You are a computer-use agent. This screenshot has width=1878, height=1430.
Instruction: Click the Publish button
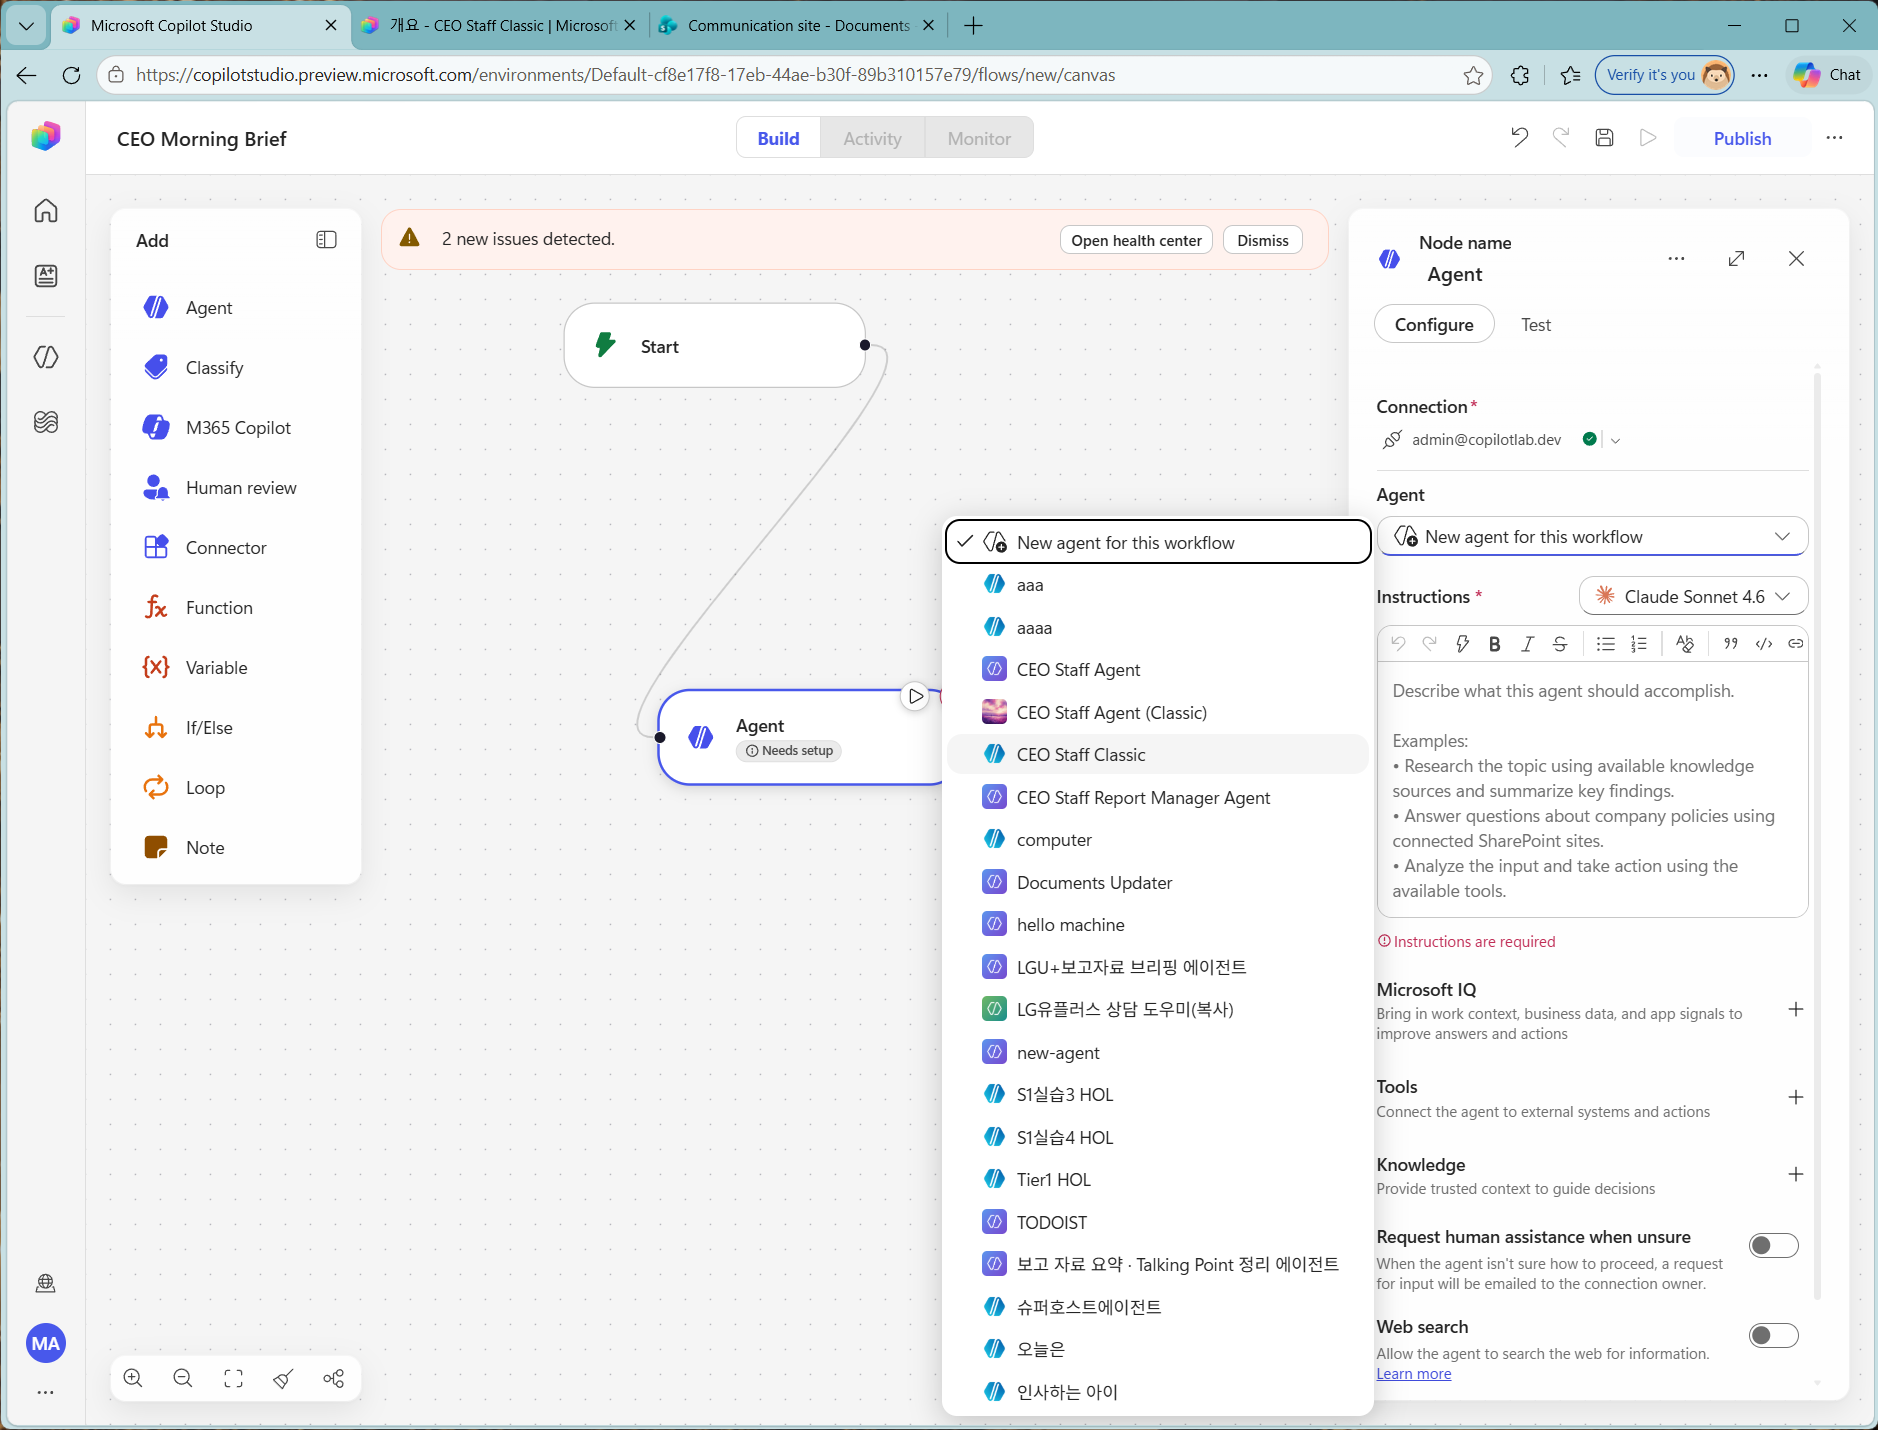[1742, 138]
